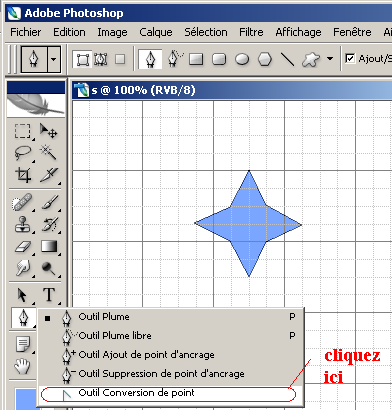
Task: Select the Move tool
Action: [x=49, y=131]
